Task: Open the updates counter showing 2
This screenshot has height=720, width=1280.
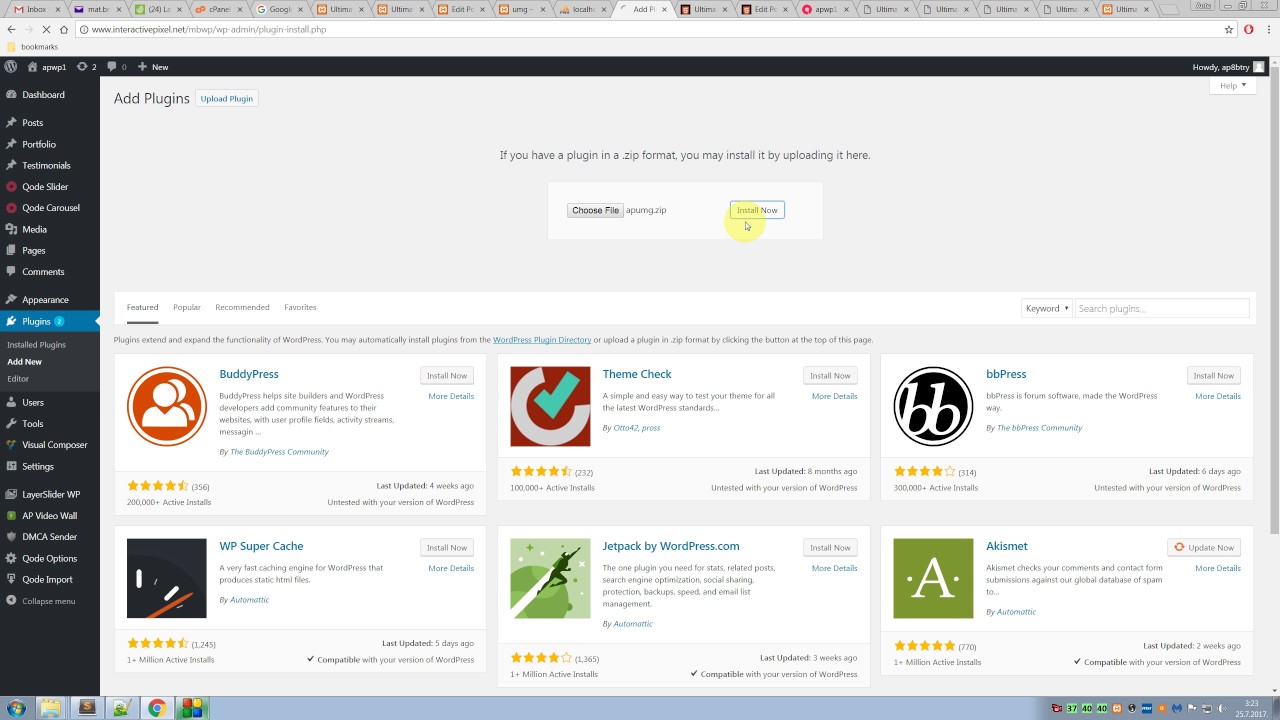Action: 87,67
